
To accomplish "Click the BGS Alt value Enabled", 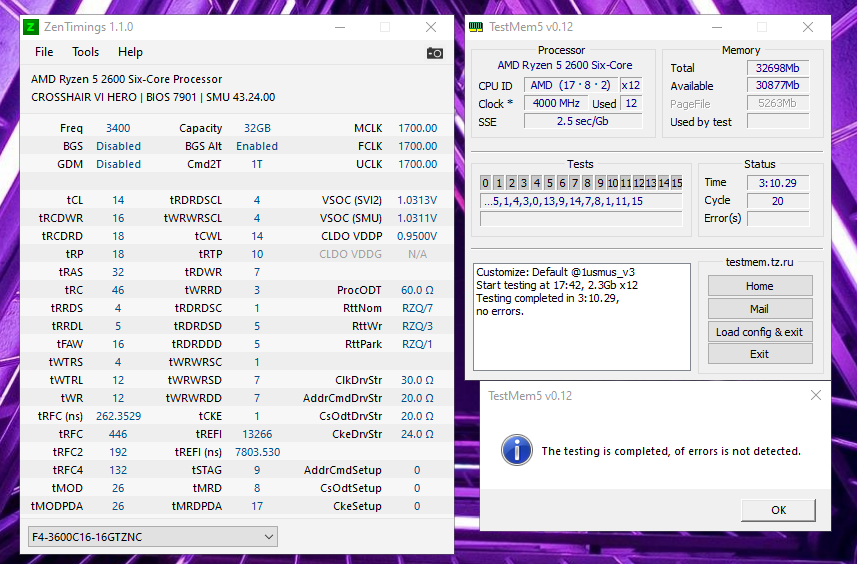I will (257, 146).
